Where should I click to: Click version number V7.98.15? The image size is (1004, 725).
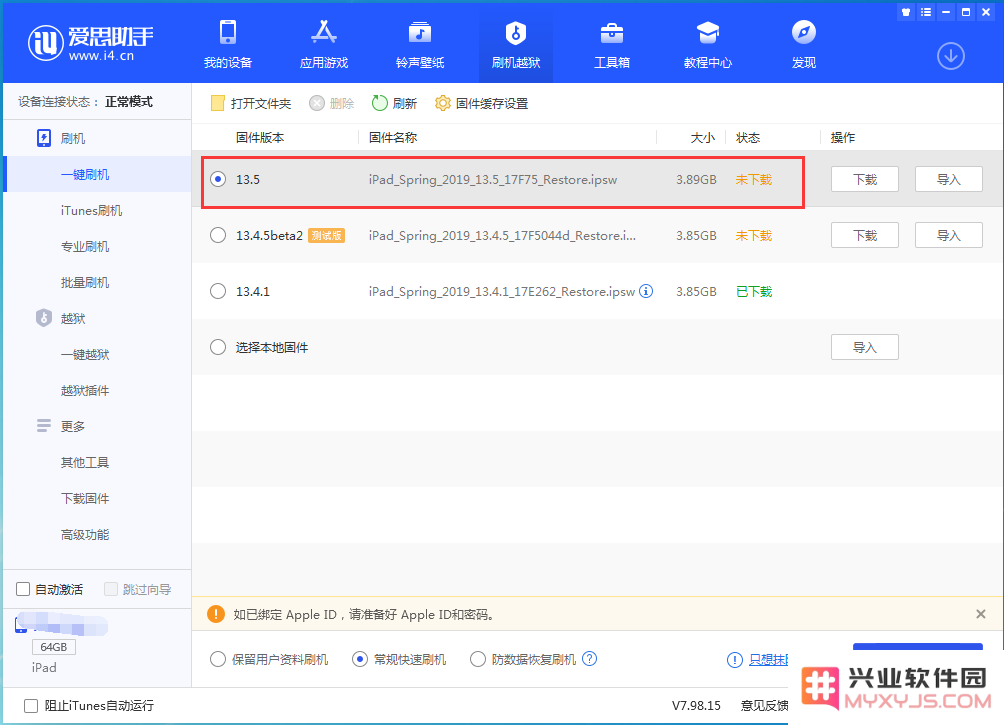coord(696,706)
